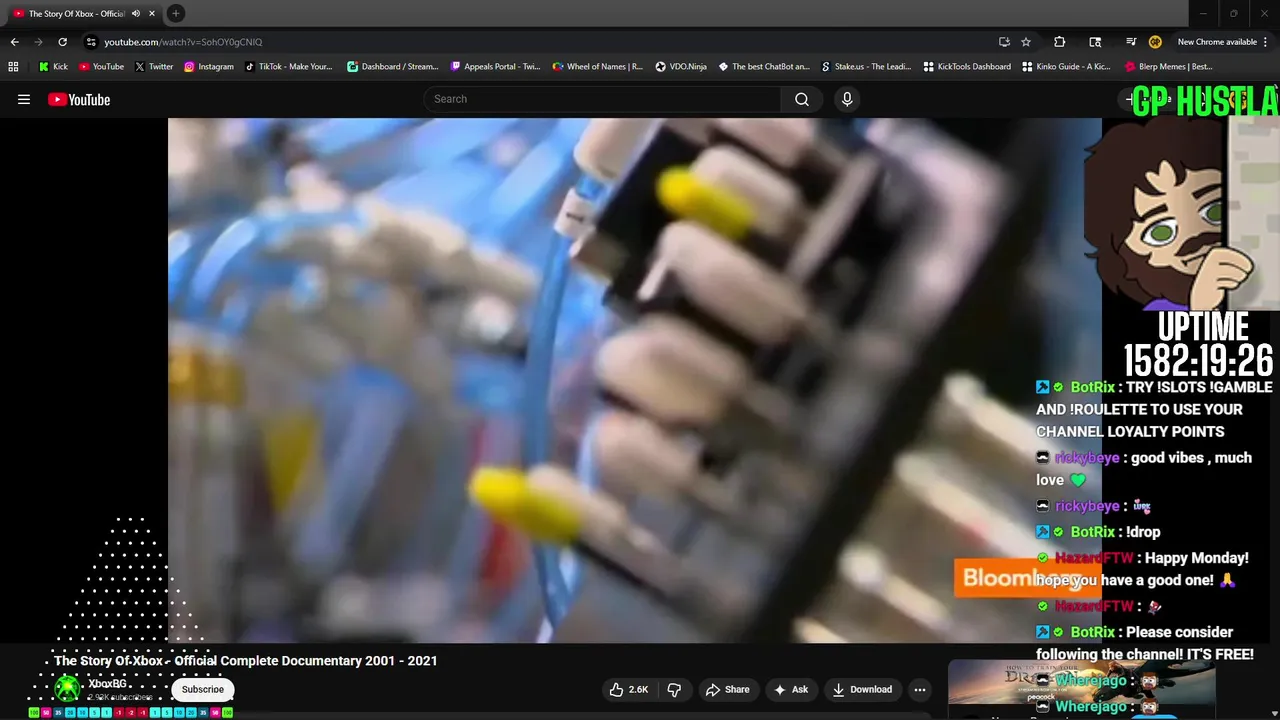Open the Chrome apps grid shortcut

click(x=13, y=67)
